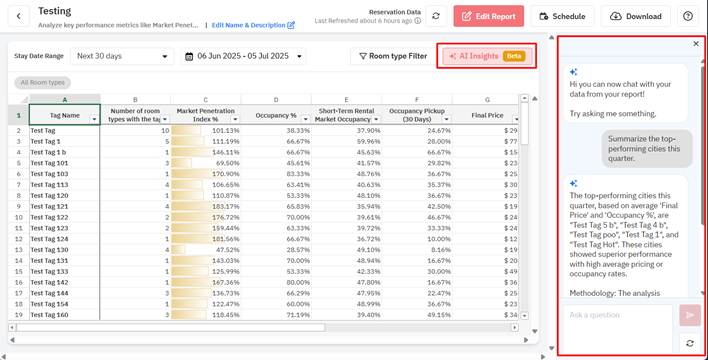Select the 80.00% occupancy cell

[x=276, y=282]
